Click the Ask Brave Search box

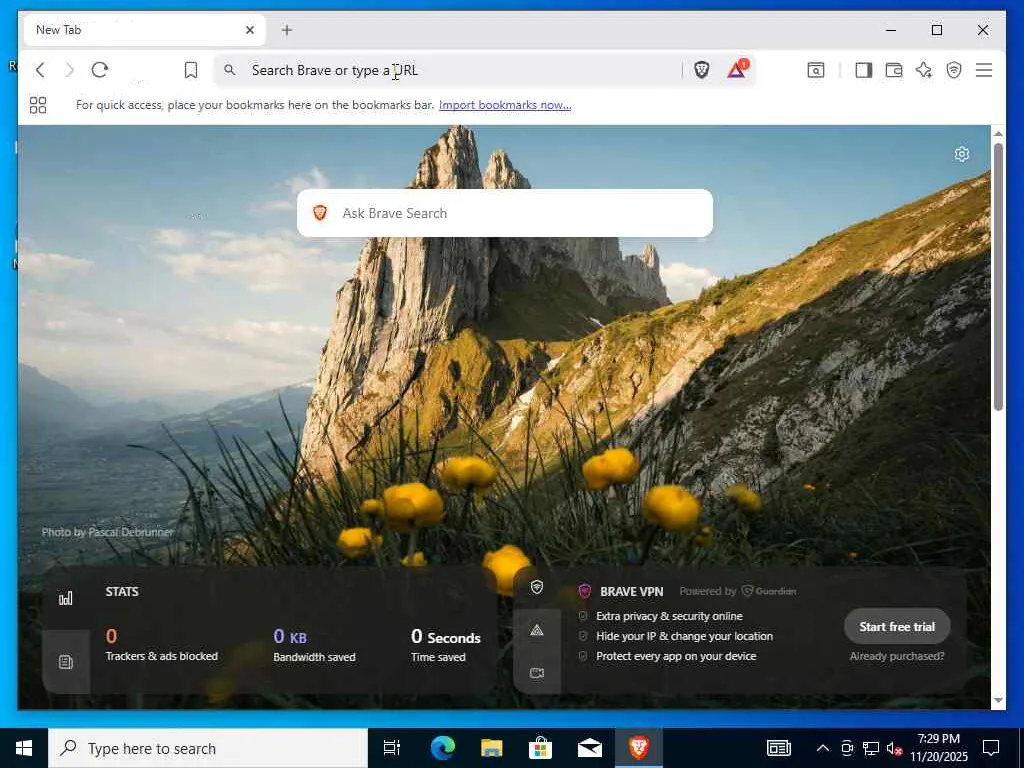tap(505, 213)
